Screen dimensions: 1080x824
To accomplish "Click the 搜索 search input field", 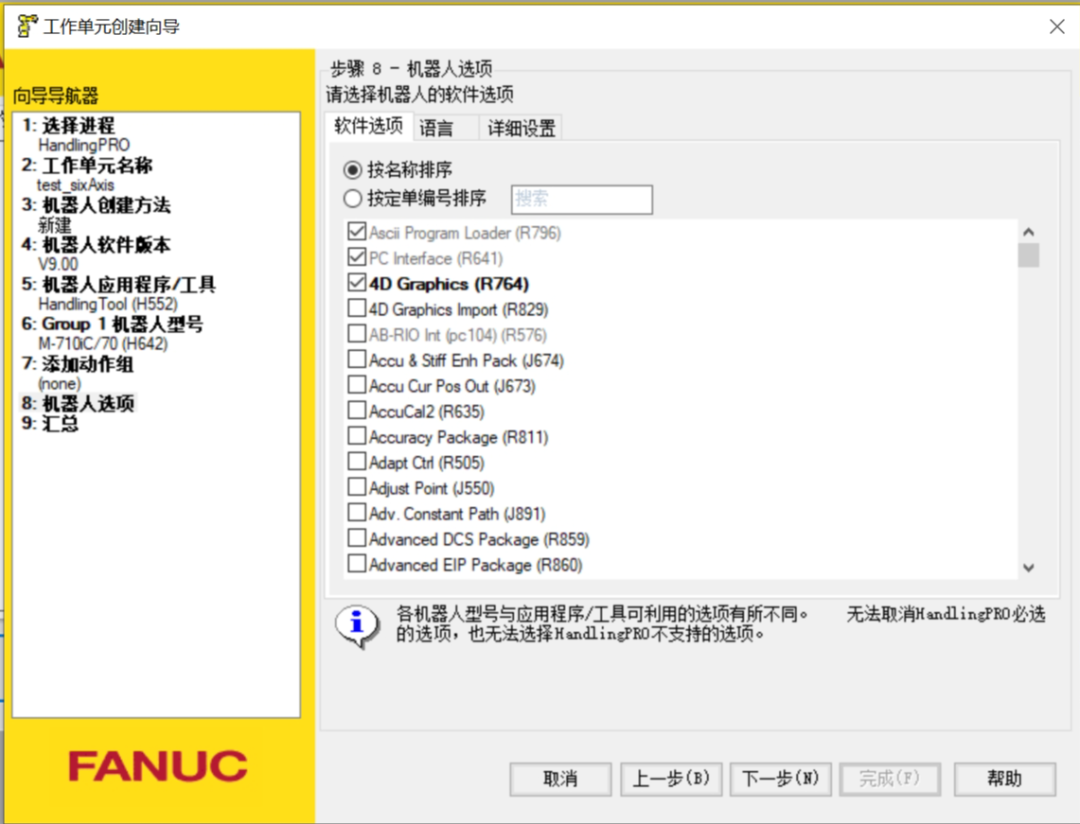I will pyautogui.click(x=581, y=199).
